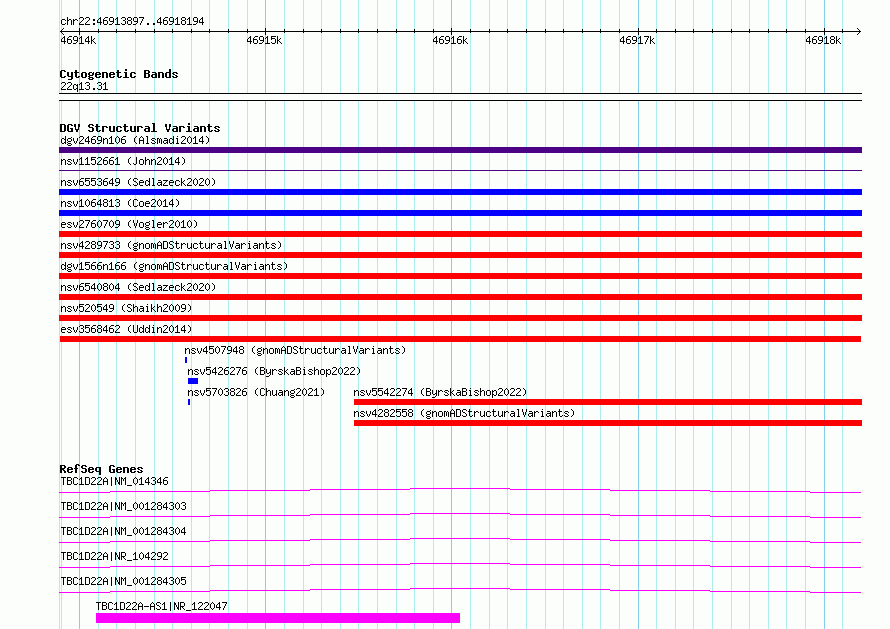
Task: Click the red bar under nsv6540804
Action: (460, 297)
